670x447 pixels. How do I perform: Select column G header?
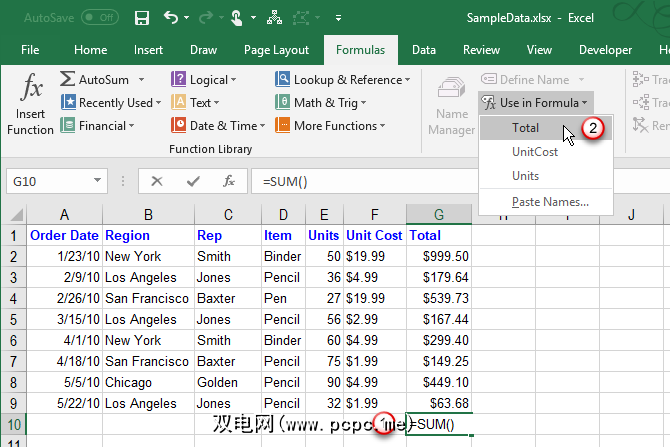439,214
